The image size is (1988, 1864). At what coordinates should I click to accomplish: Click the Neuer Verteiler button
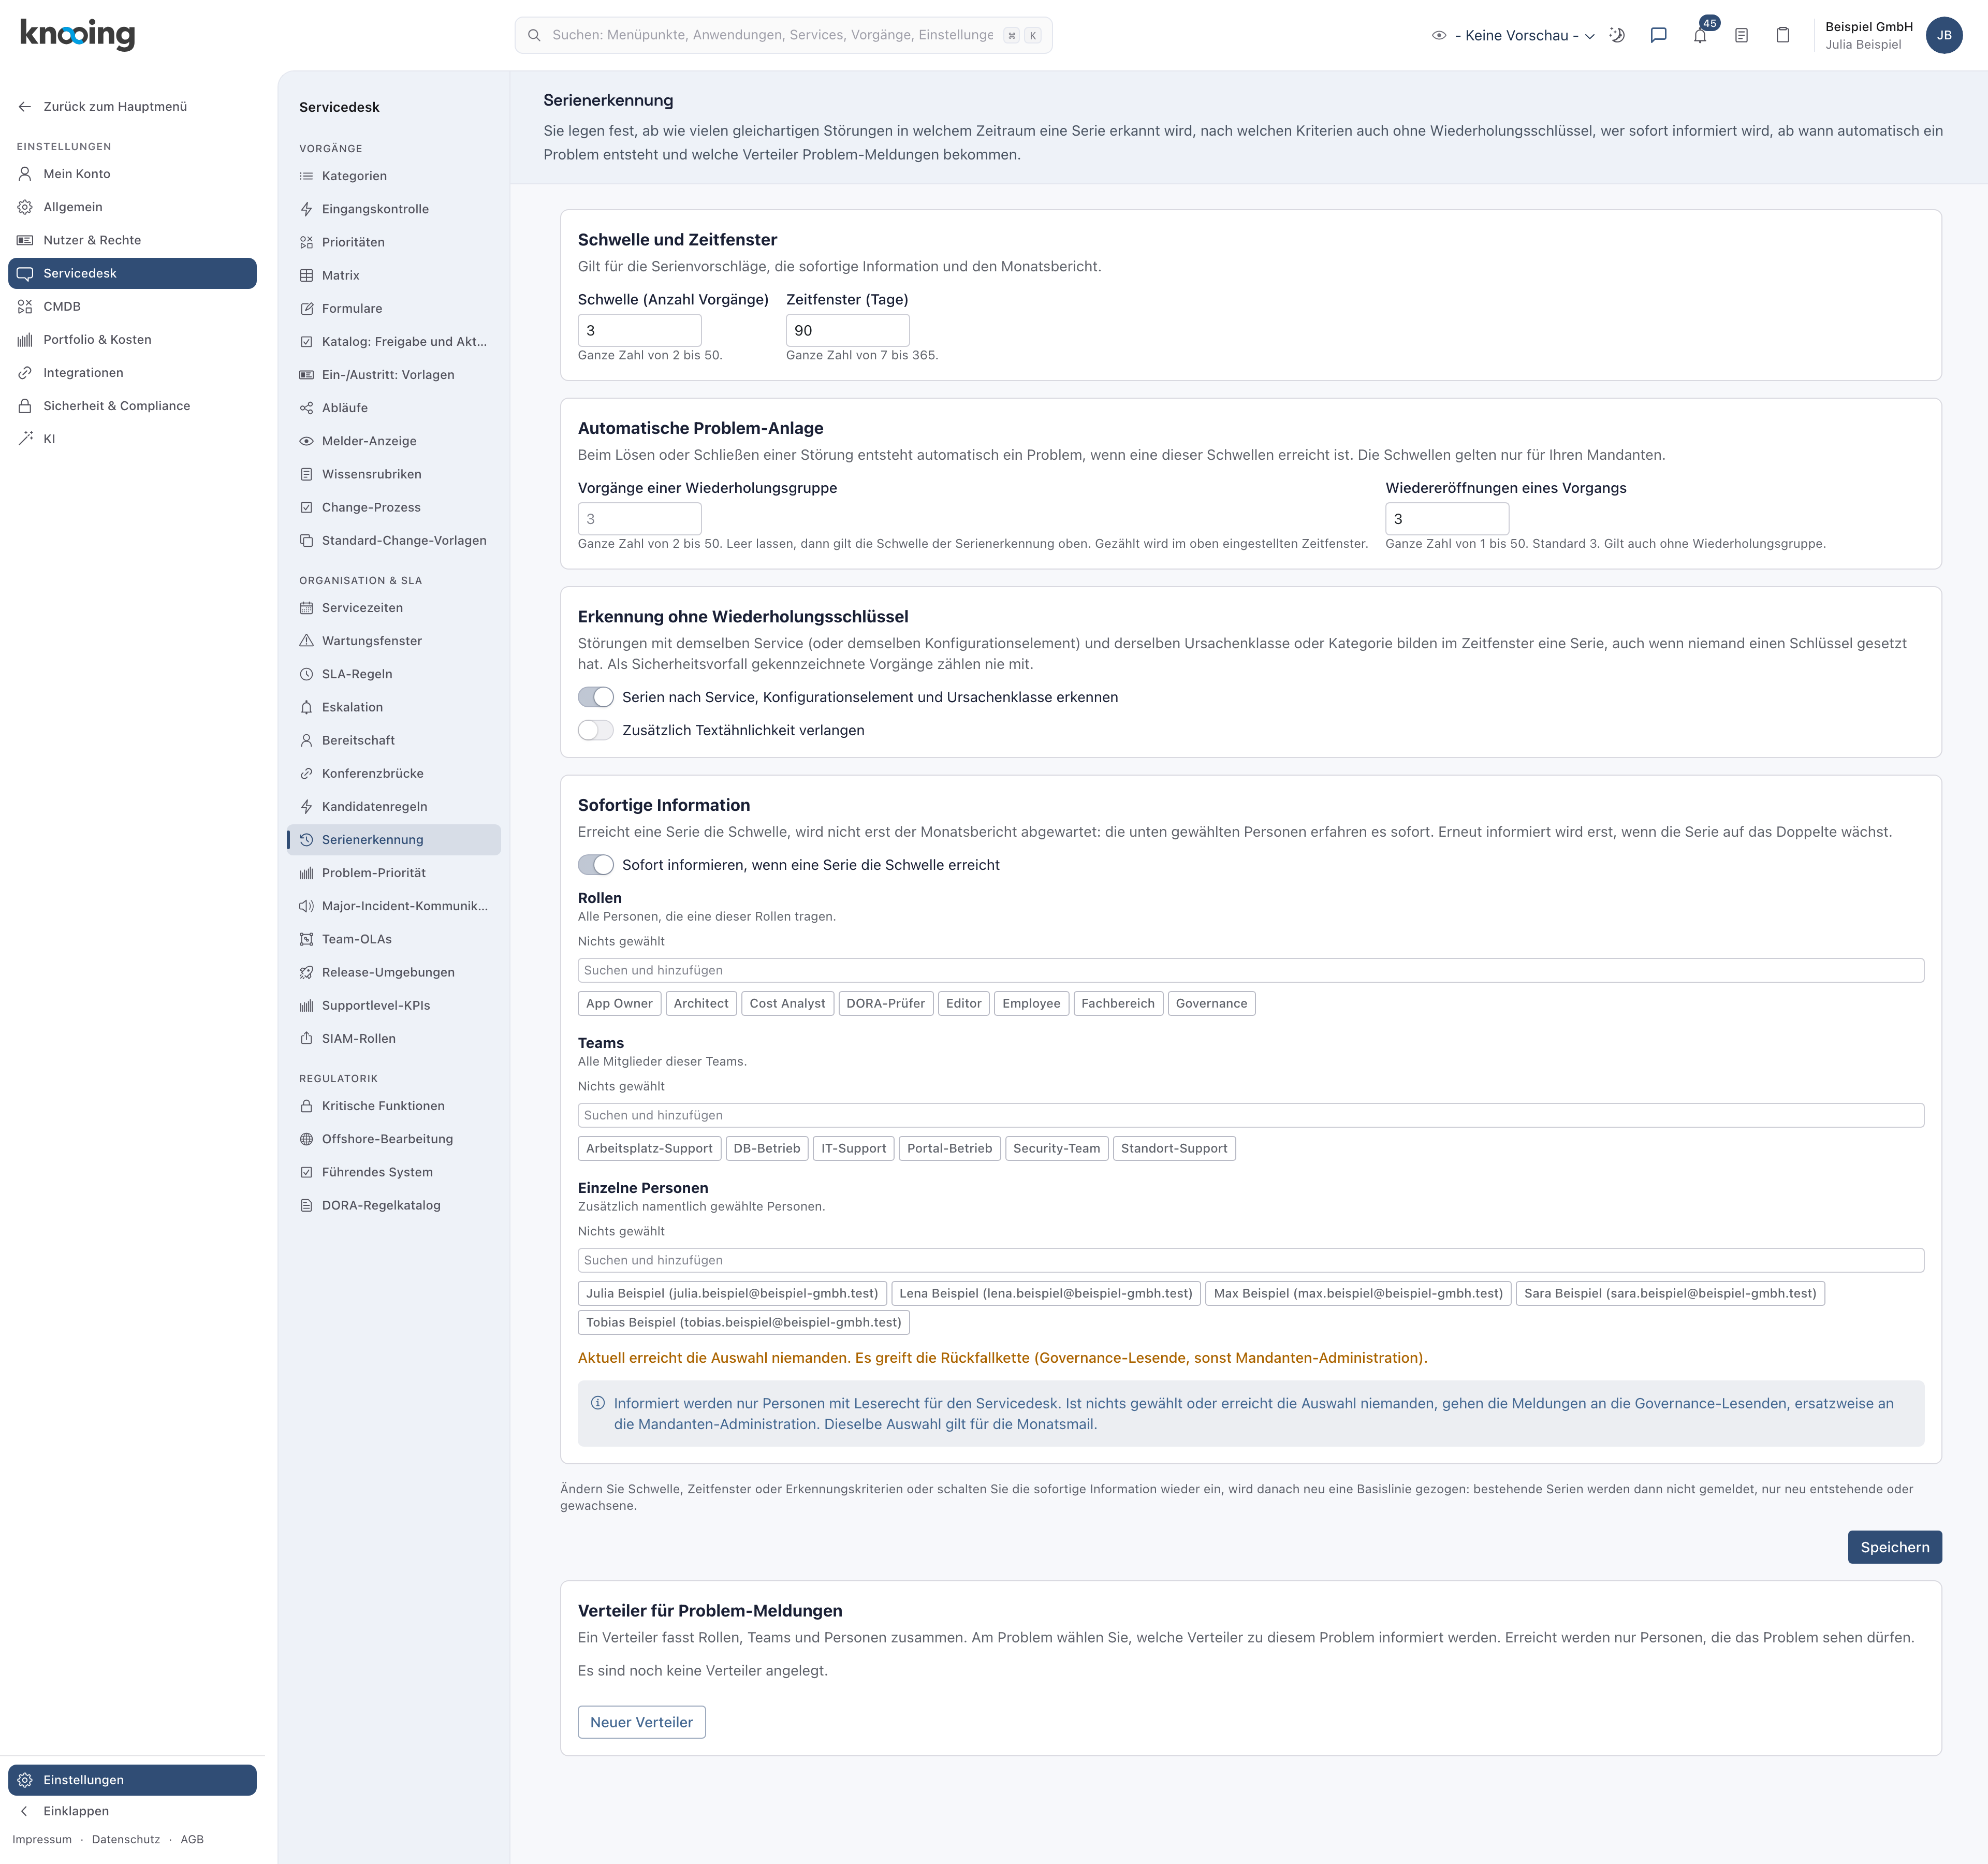(x=641, y=1722)
